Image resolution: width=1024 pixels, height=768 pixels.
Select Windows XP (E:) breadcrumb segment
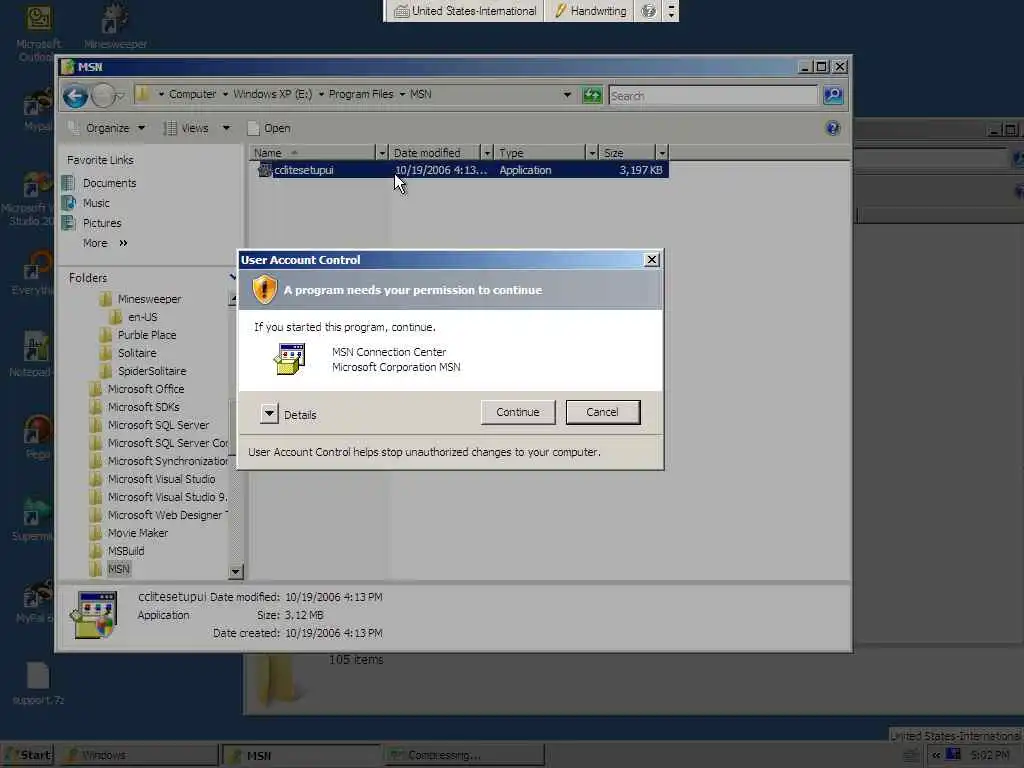pos(272,94)
